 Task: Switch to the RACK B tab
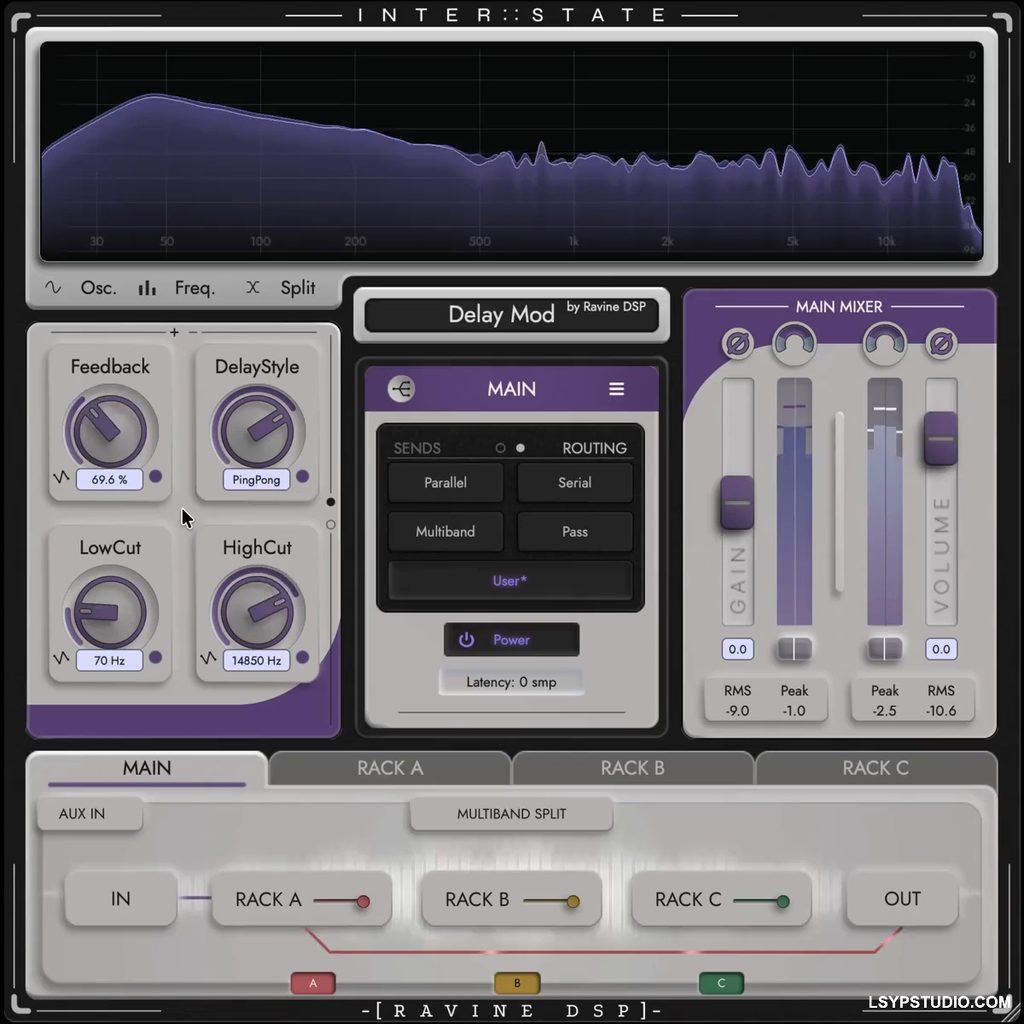(x=633, y=769)
